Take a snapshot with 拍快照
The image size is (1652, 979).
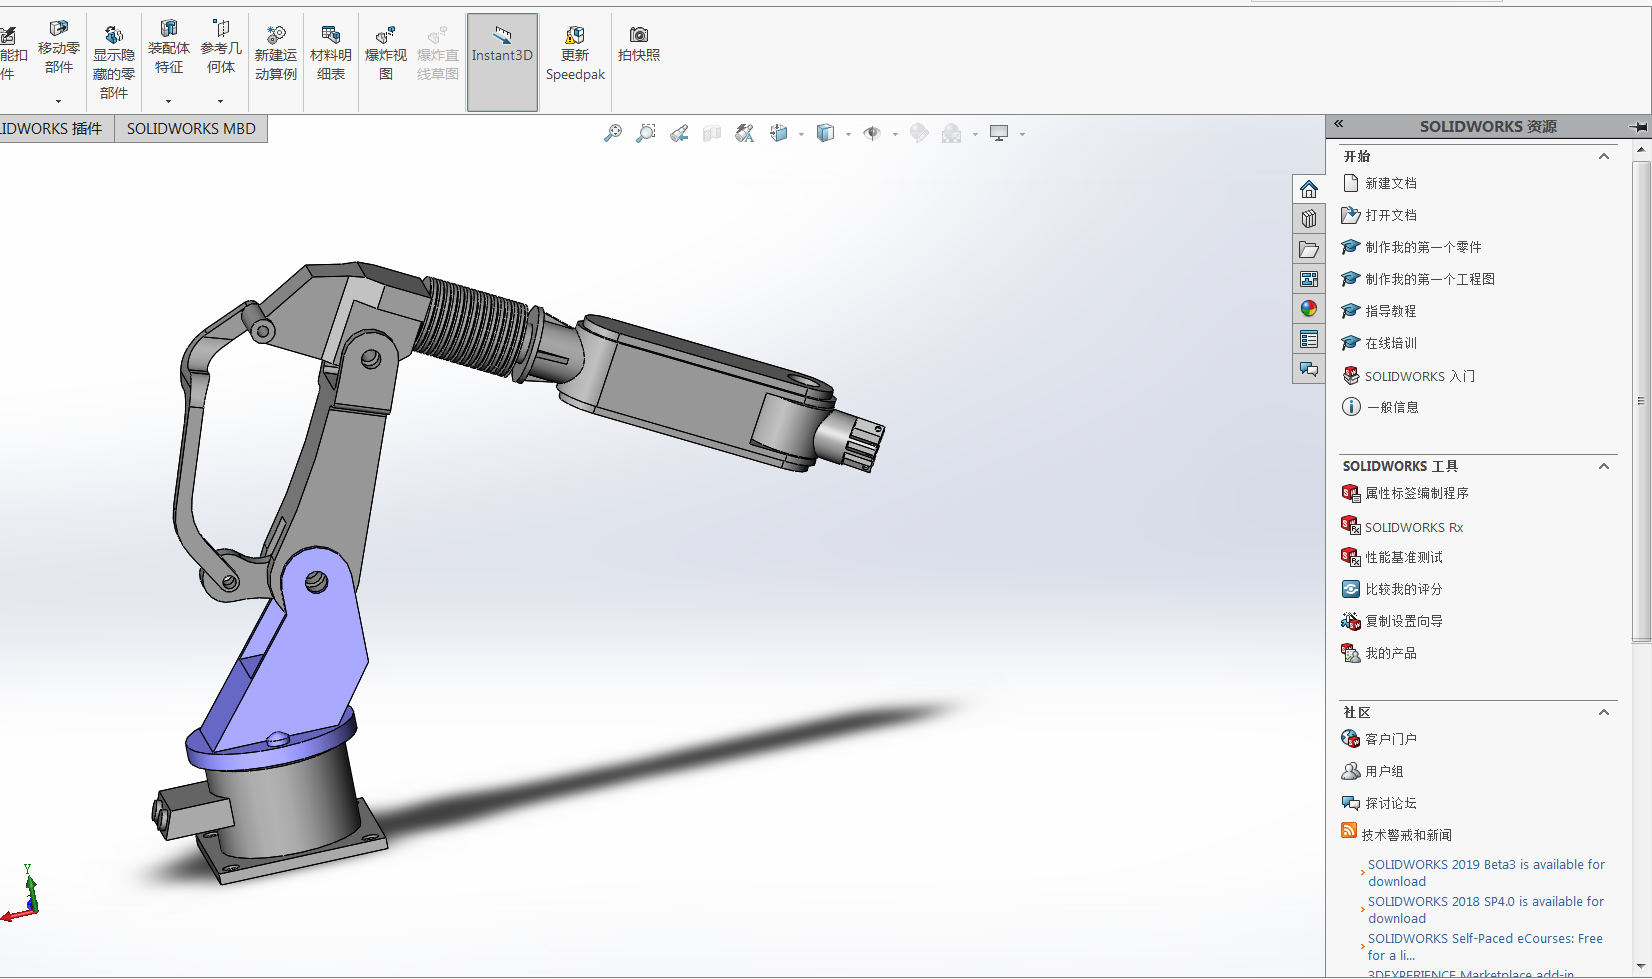point(638,45)
